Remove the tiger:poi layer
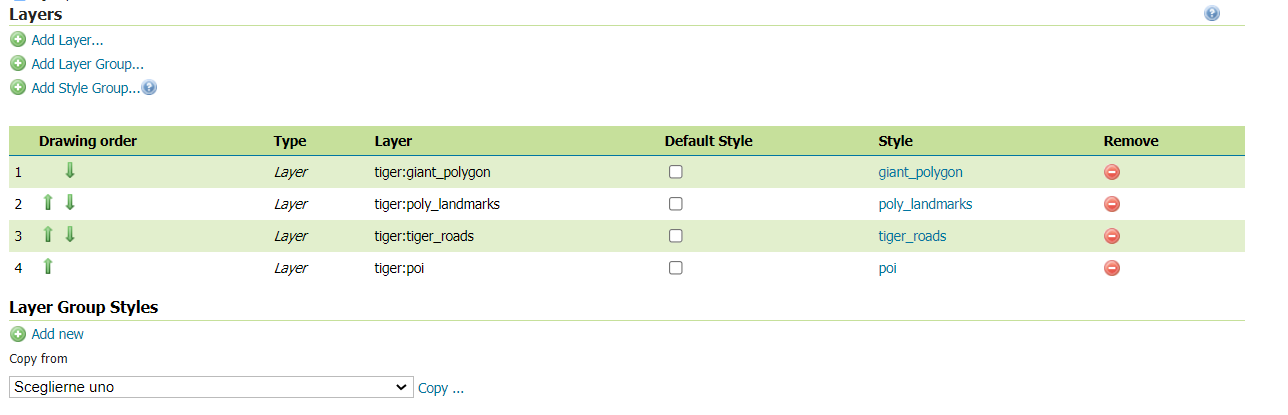The width and height of the screenshot is (1288, 415). pos(1111,268)
